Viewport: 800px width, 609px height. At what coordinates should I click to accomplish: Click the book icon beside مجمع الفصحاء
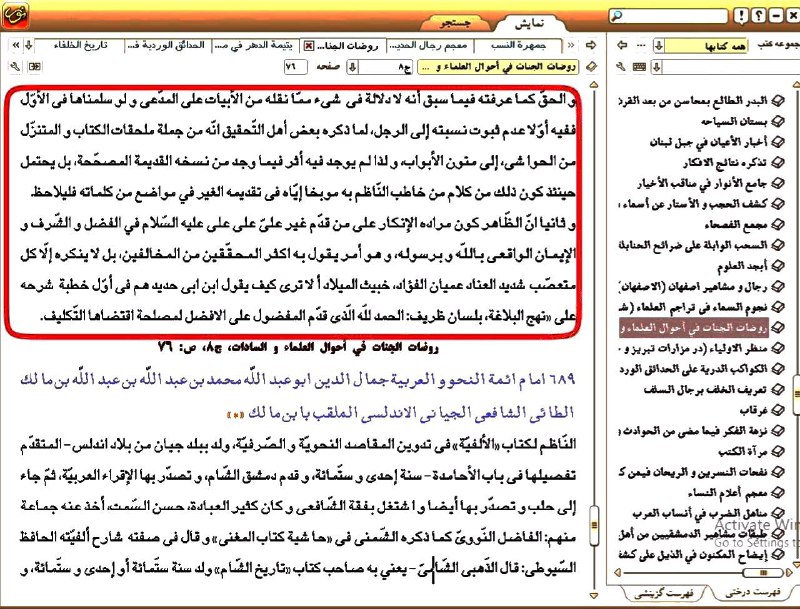[777, 224]
